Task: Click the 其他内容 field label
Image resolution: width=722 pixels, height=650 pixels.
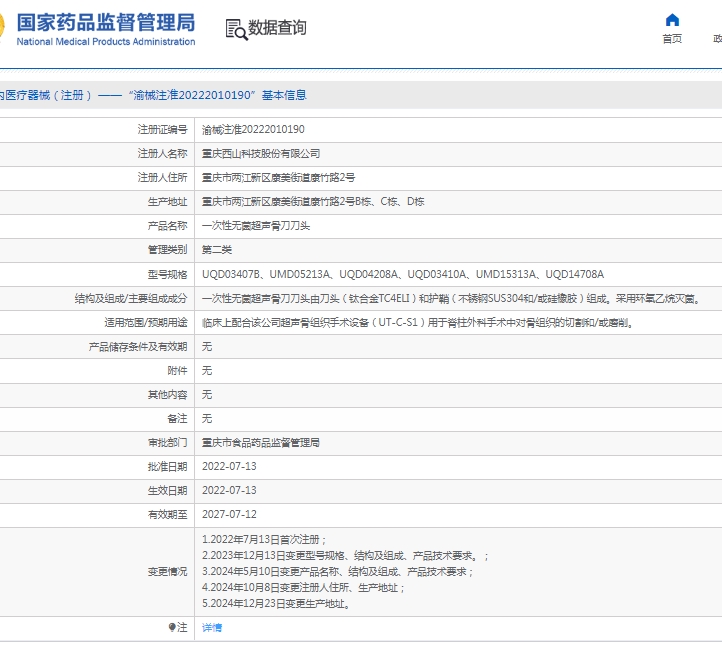Action: click(x=168, y=395)
